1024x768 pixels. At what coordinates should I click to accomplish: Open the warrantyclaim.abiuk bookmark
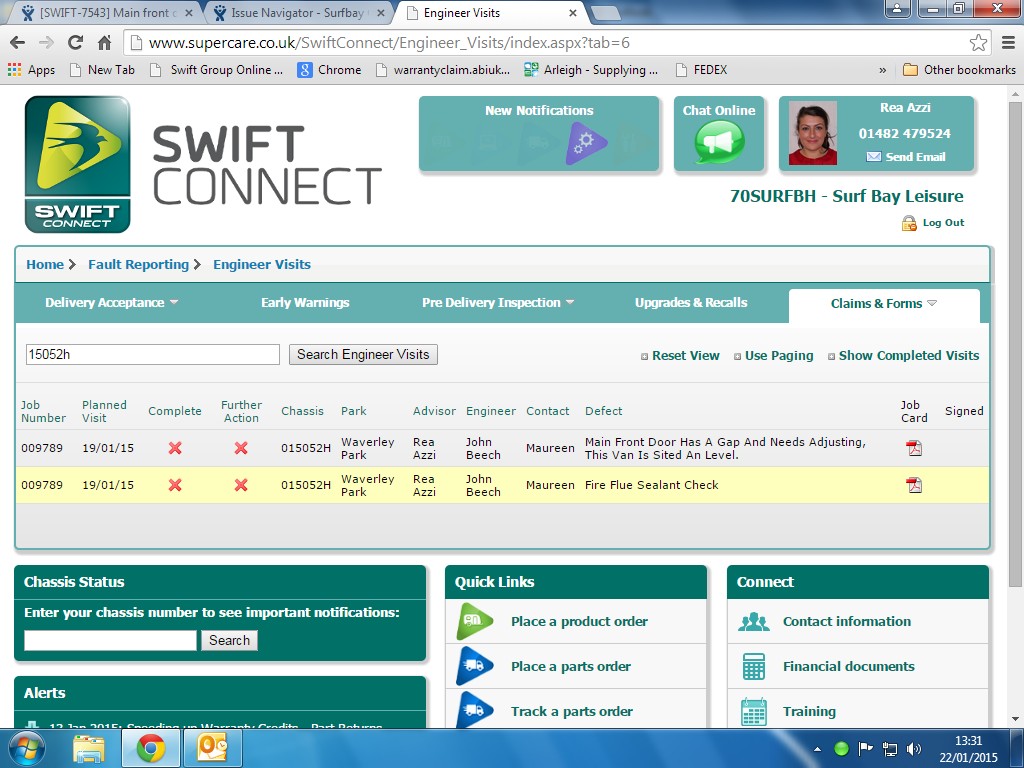click(x=443, y=70)
